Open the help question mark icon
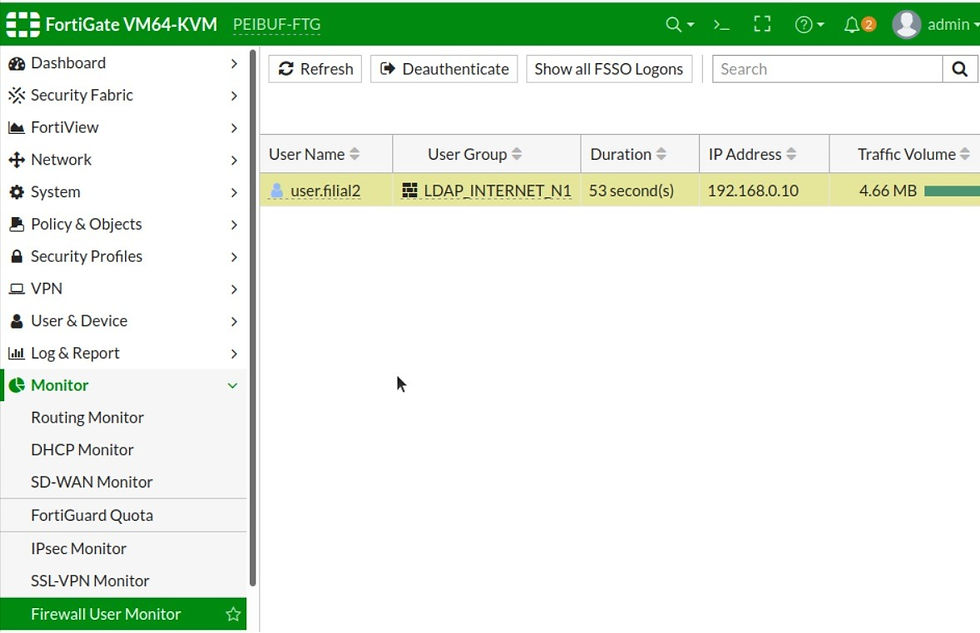This screenshot has height=633, width=980. click(803, 24)
